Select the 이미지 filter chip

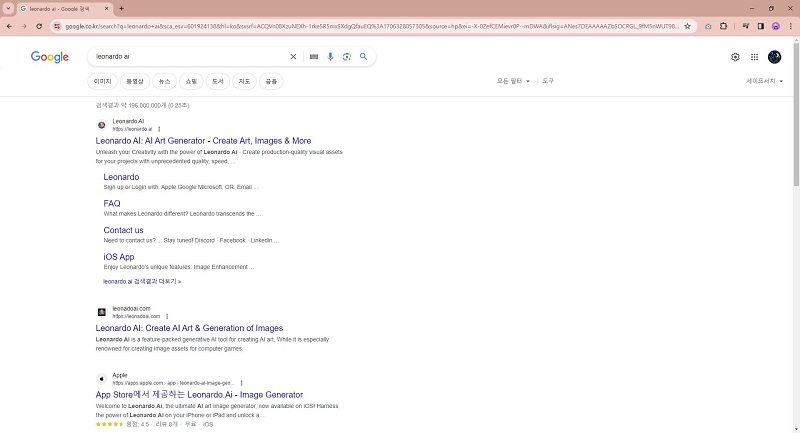click(x=103, y=81)
